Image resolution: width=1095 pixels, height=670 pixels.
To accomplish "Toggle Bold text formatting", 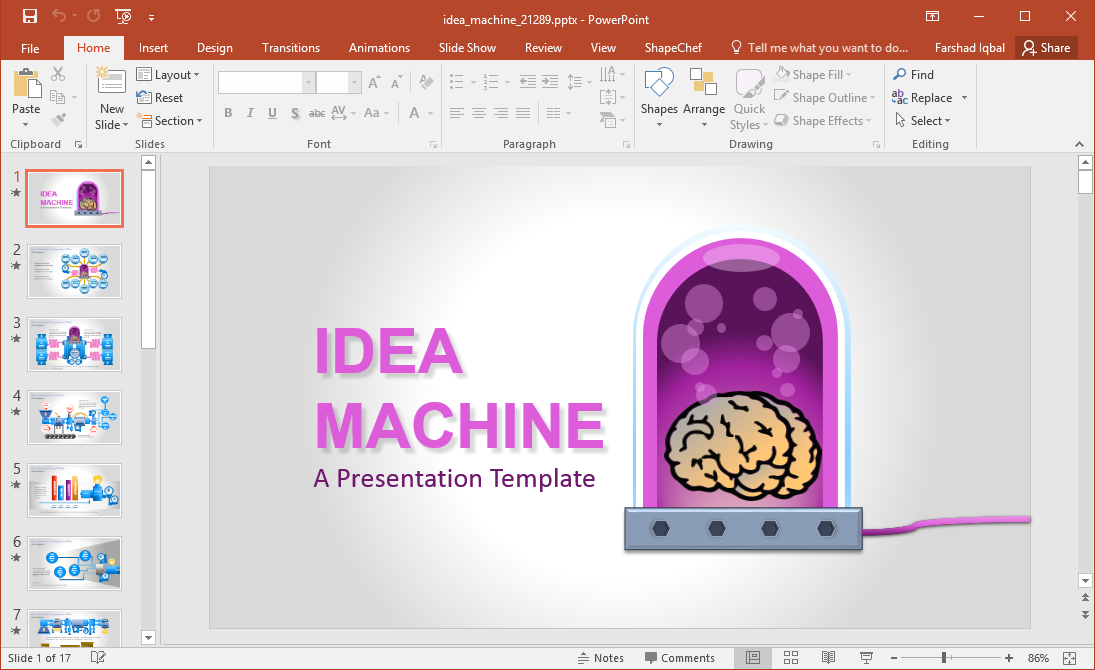I will click(x=228, y=114).
